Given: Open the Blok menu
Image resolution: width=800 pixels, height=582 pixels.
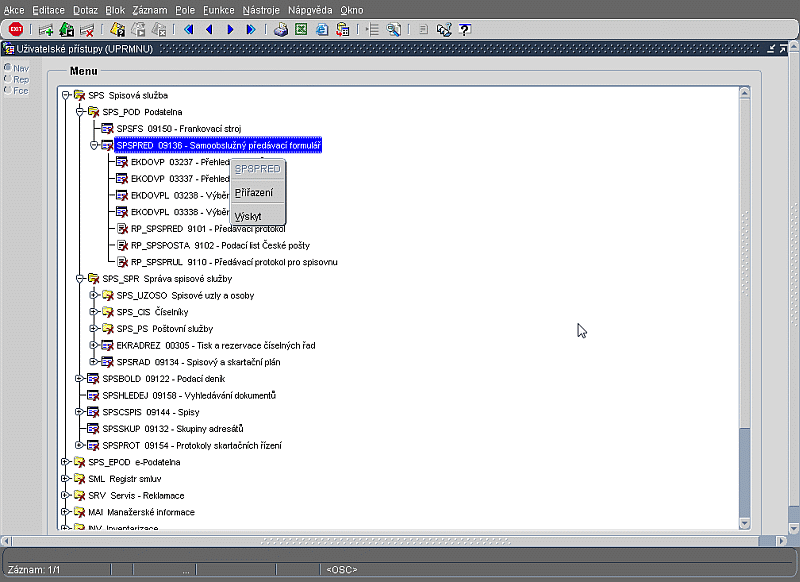Looking at the screenshot, I should [115, 10].
